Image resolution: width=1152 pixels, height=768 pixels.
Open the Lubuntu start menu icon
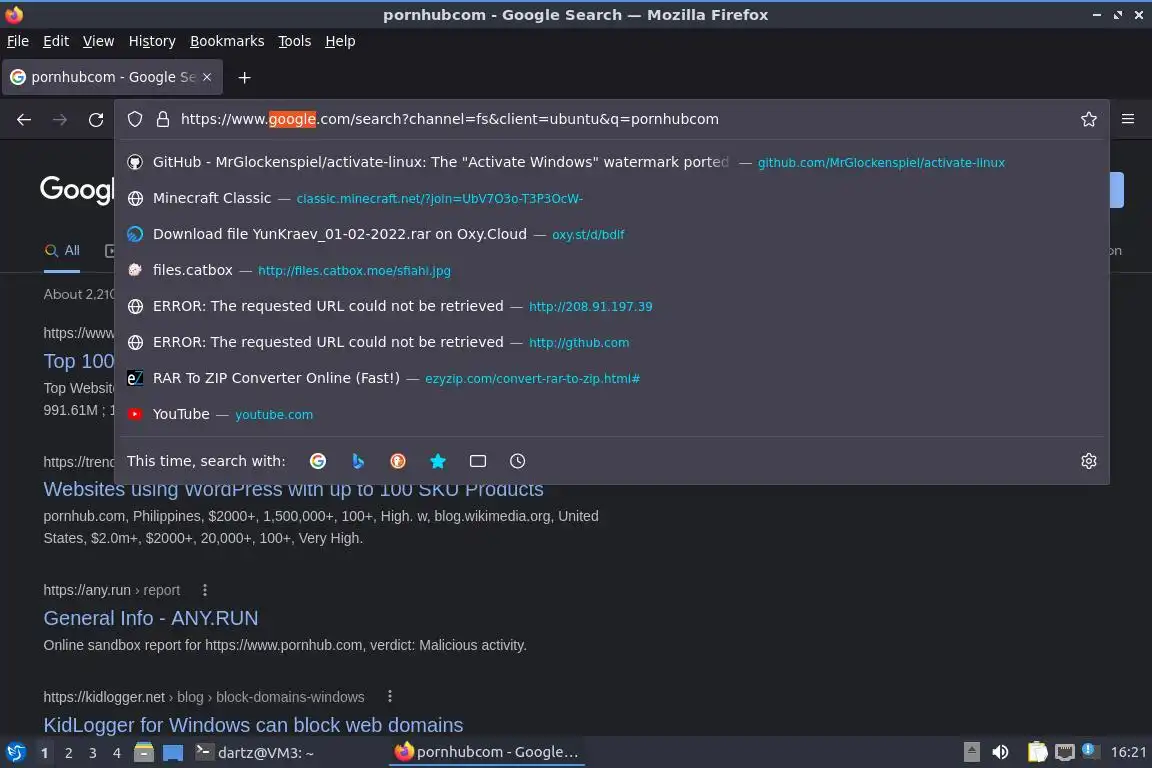tap(15, 753)
